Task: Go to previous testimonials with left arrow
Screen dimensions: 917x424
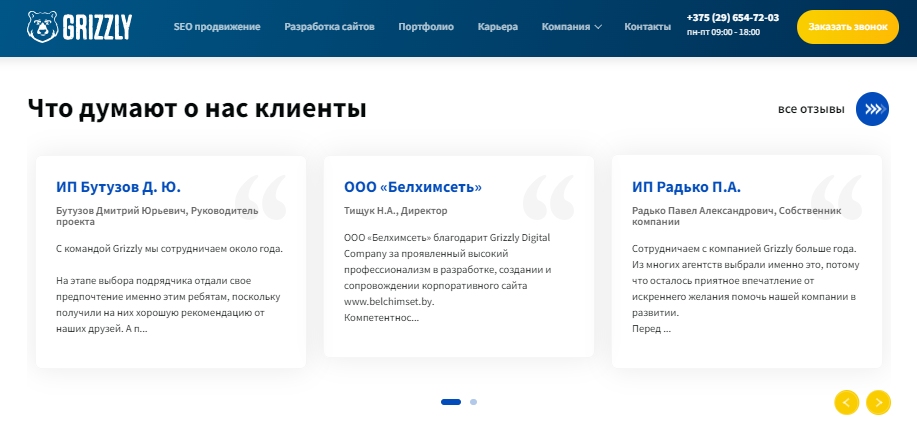Action: [846, 402]
